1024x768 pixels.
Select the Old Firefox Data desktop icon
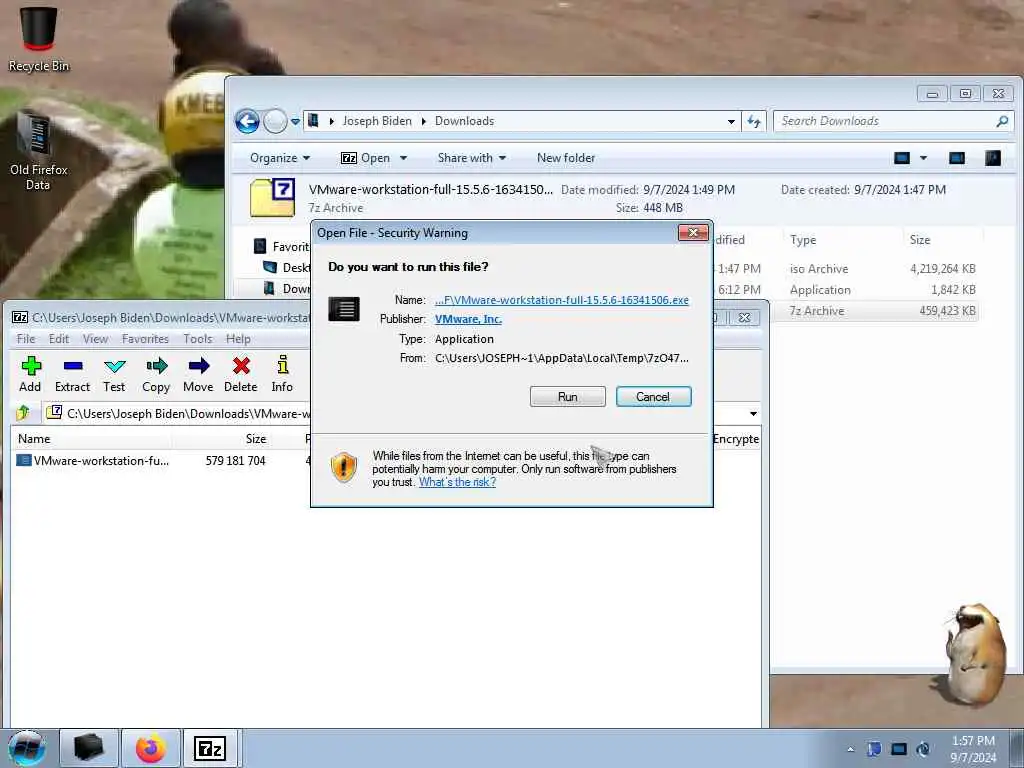[38, 151]
